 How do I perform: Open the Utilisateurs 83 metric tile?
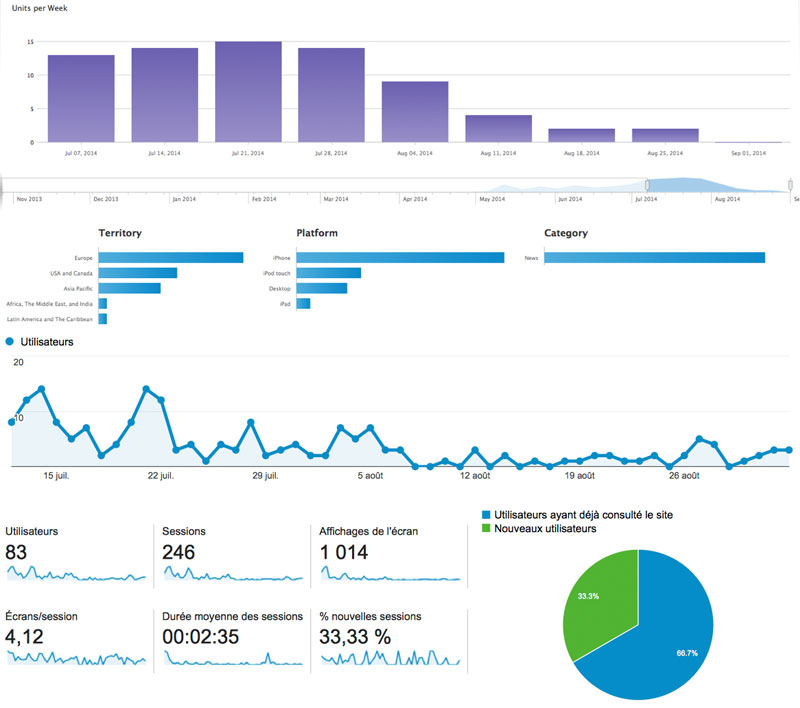coord(77,556)
